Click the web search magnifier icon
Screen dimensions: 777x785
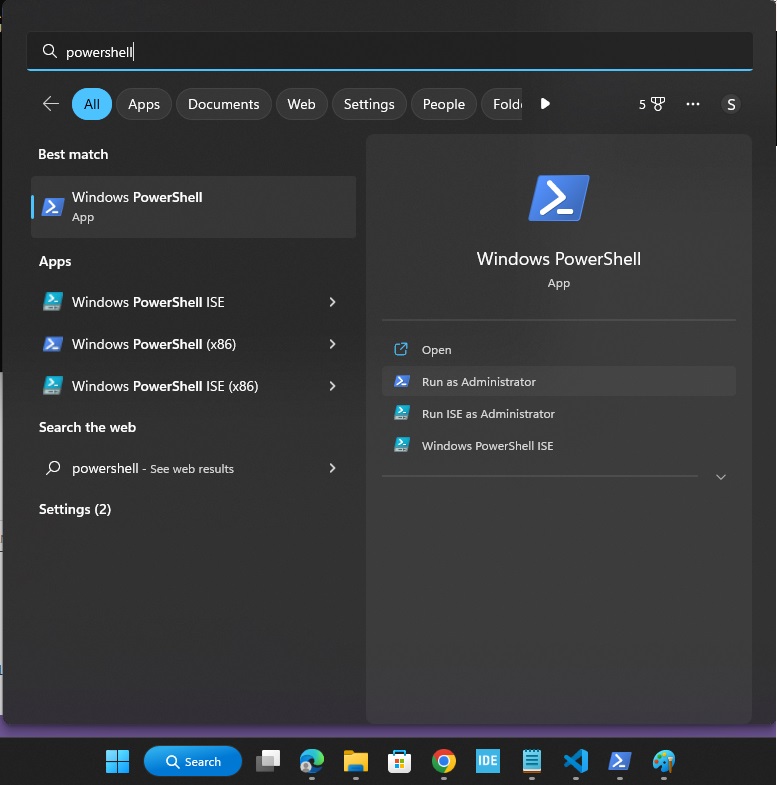(53, 468)
